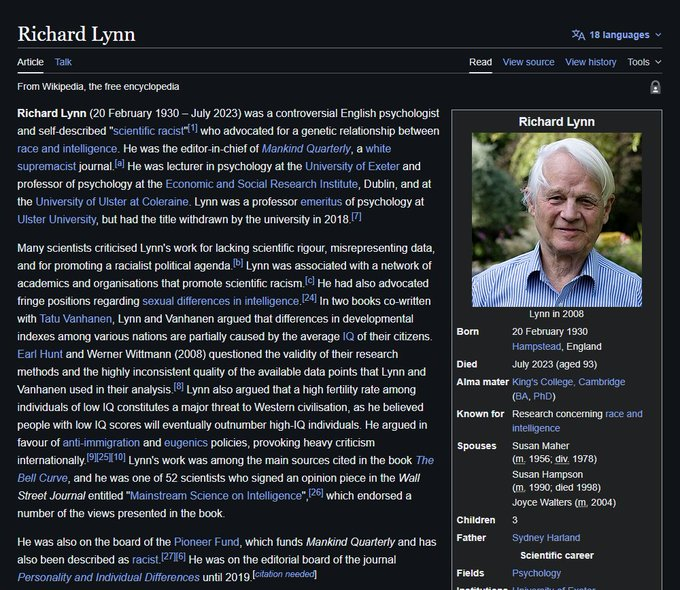Click the 'July 2023 (aged 93)' text

(555, 364)
